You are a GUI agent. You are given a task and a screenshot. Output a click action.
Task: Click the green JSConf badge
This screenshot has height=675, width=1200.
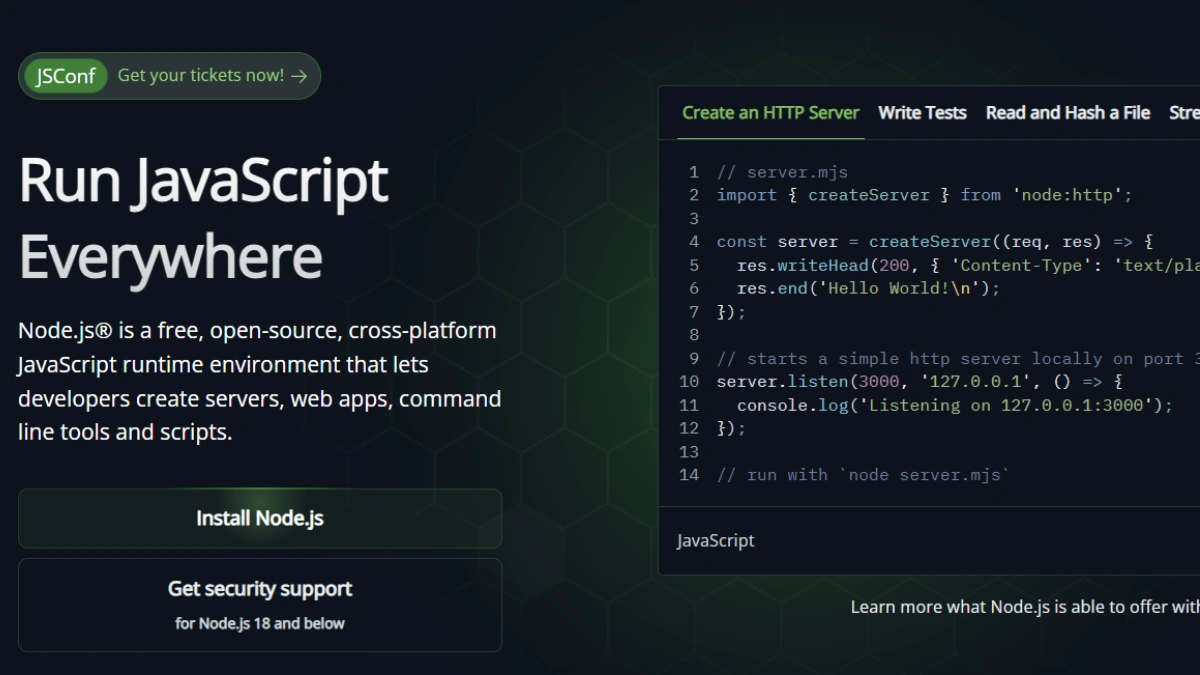click(x=66, y=76)
